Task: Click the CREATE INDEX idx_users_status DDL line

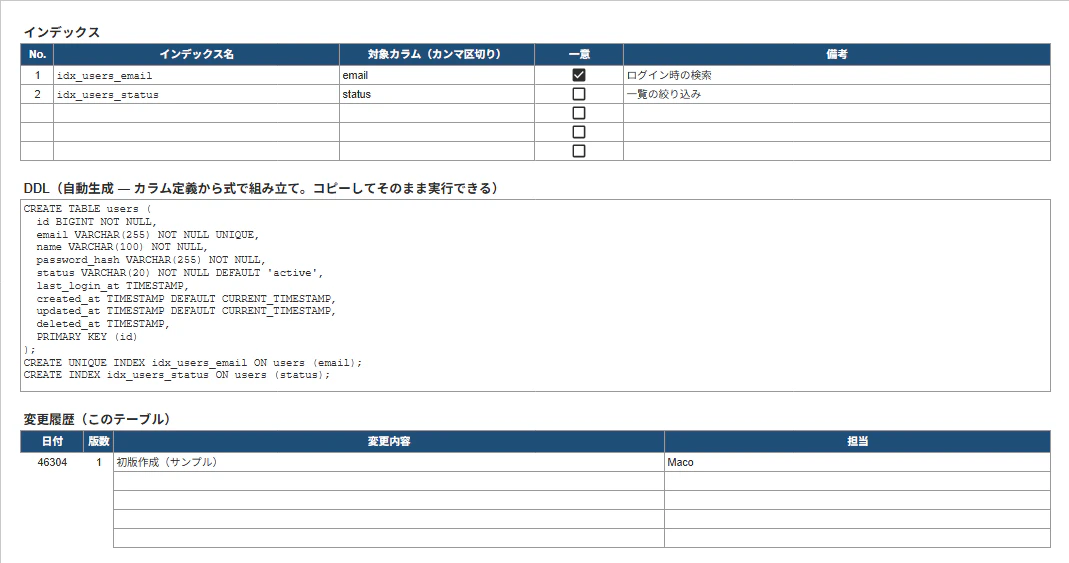Action: [x=177, y=375]
